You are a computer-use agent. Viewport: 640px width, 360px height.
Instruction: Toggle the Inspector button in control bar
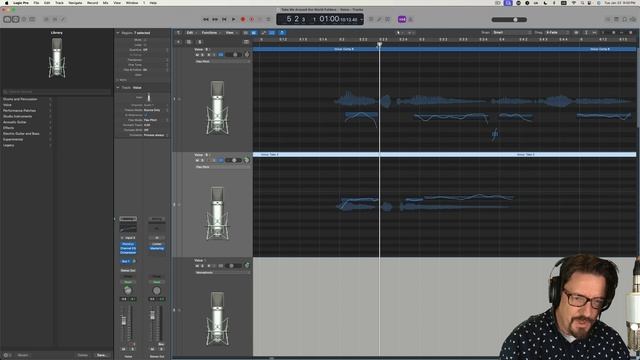15,19
